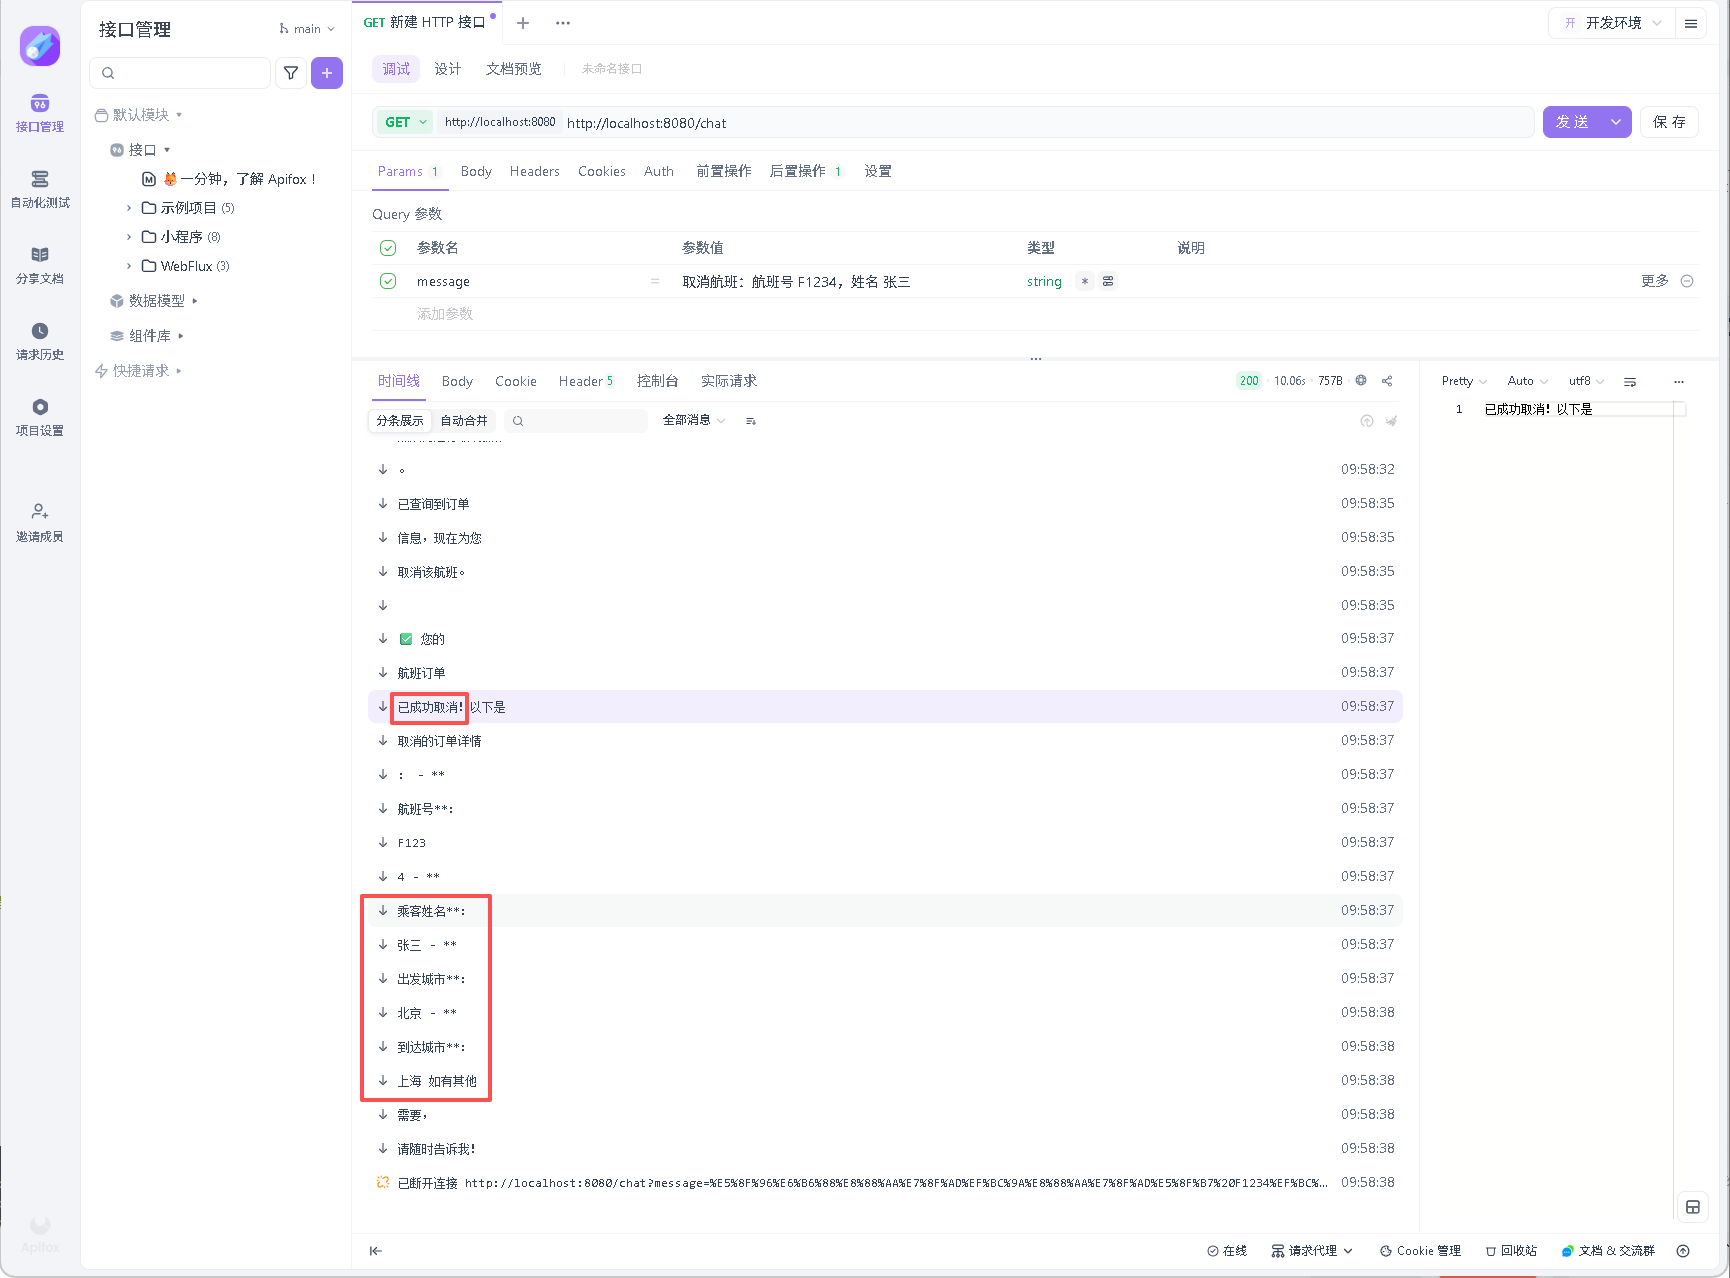Open the request Headers tab
The image size is (1730, 1278).
(x=534, y=171)
